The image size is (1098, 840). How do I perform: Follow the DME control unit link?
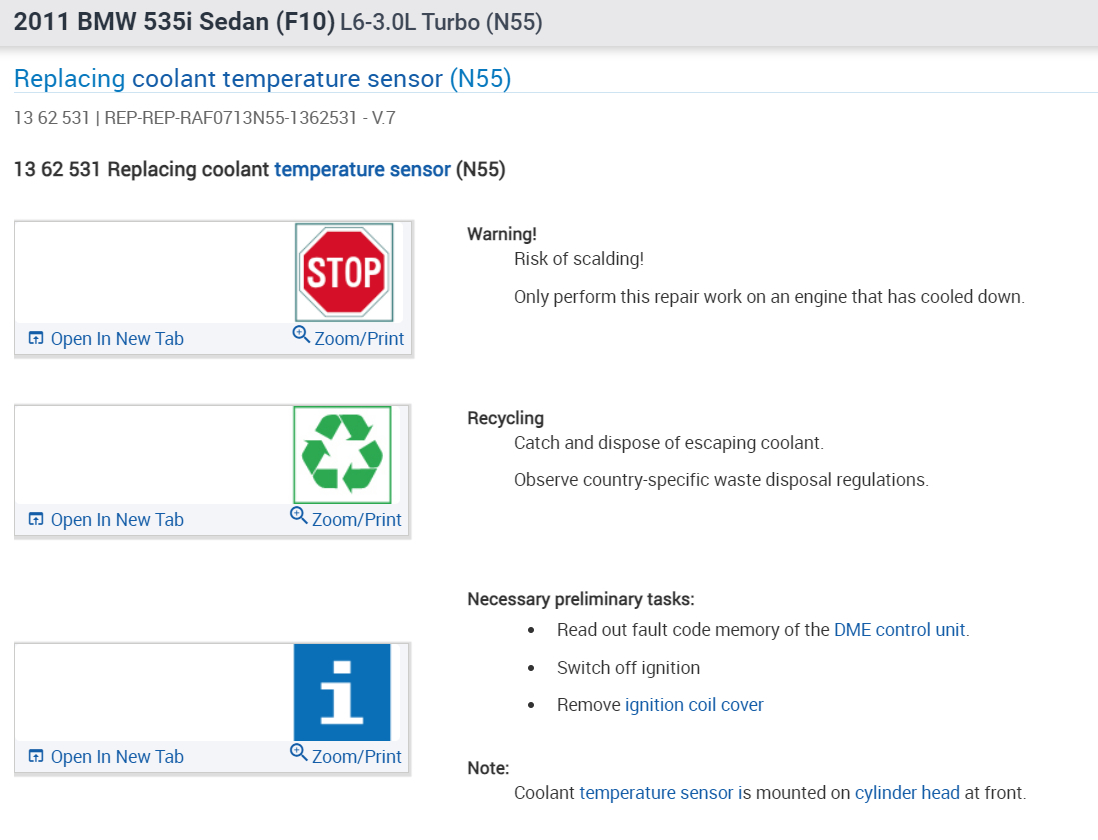tap(899, 630)
